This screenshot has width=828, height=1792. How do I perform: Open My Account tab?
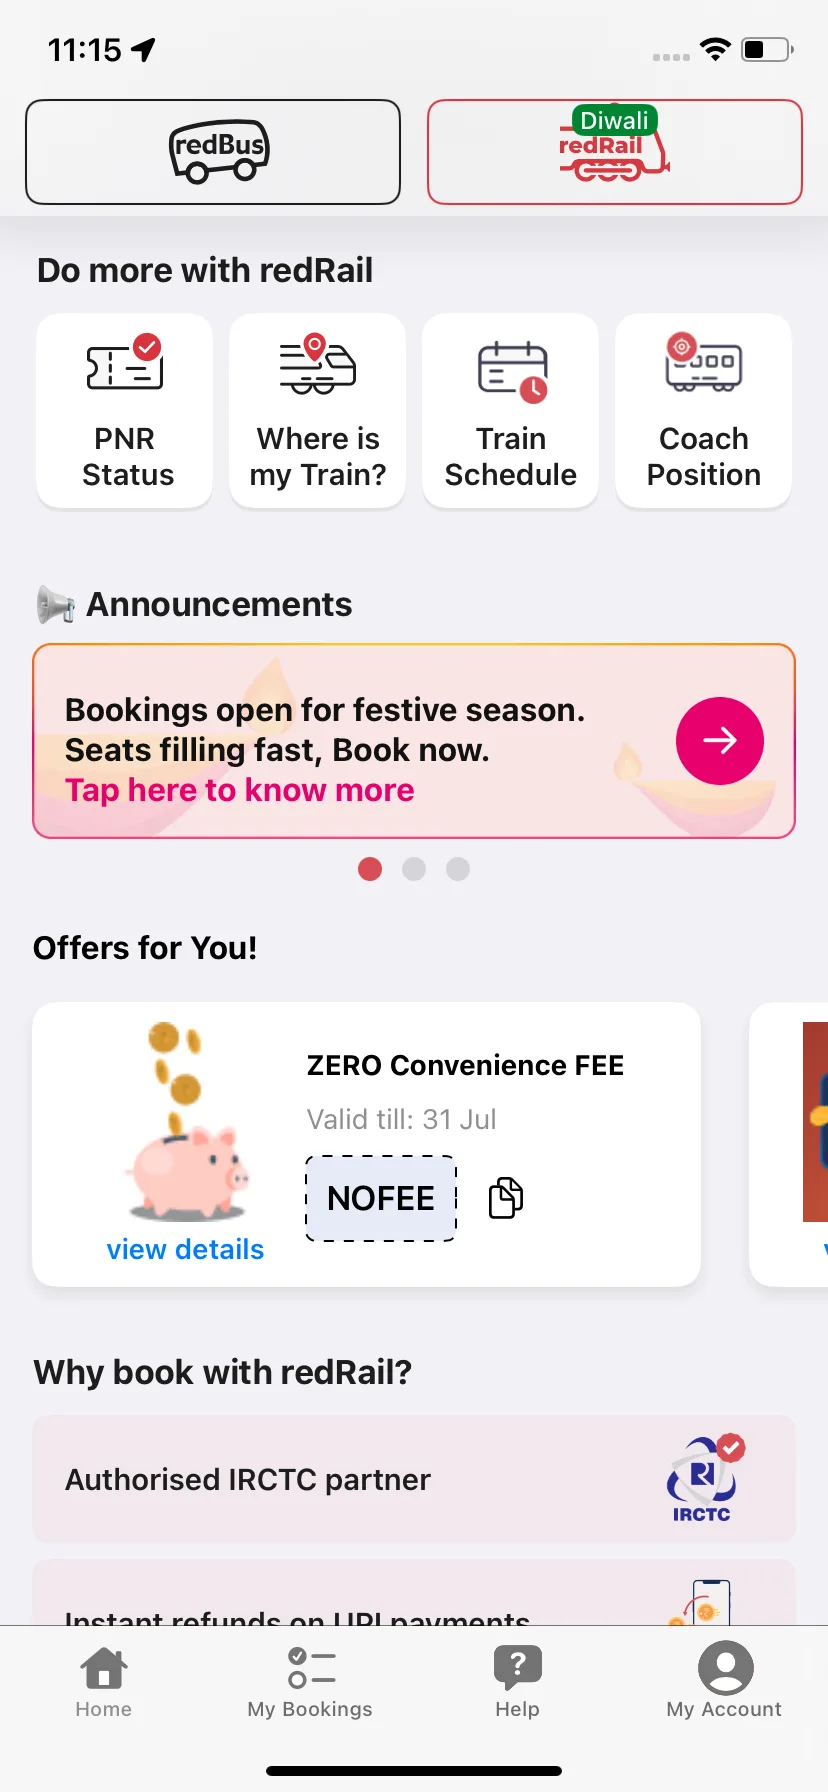tap(724, 1682)
